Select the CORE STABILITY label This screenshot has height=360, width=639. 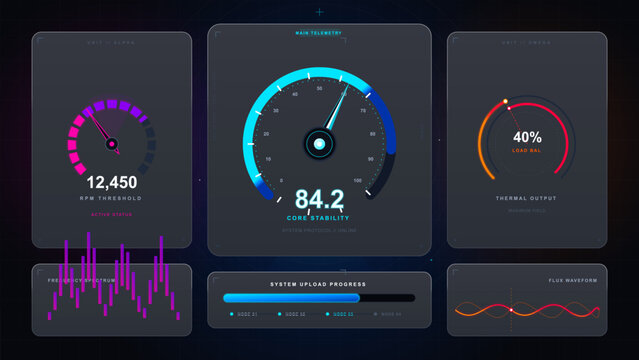pyautogui.click(x=318, y=218)
